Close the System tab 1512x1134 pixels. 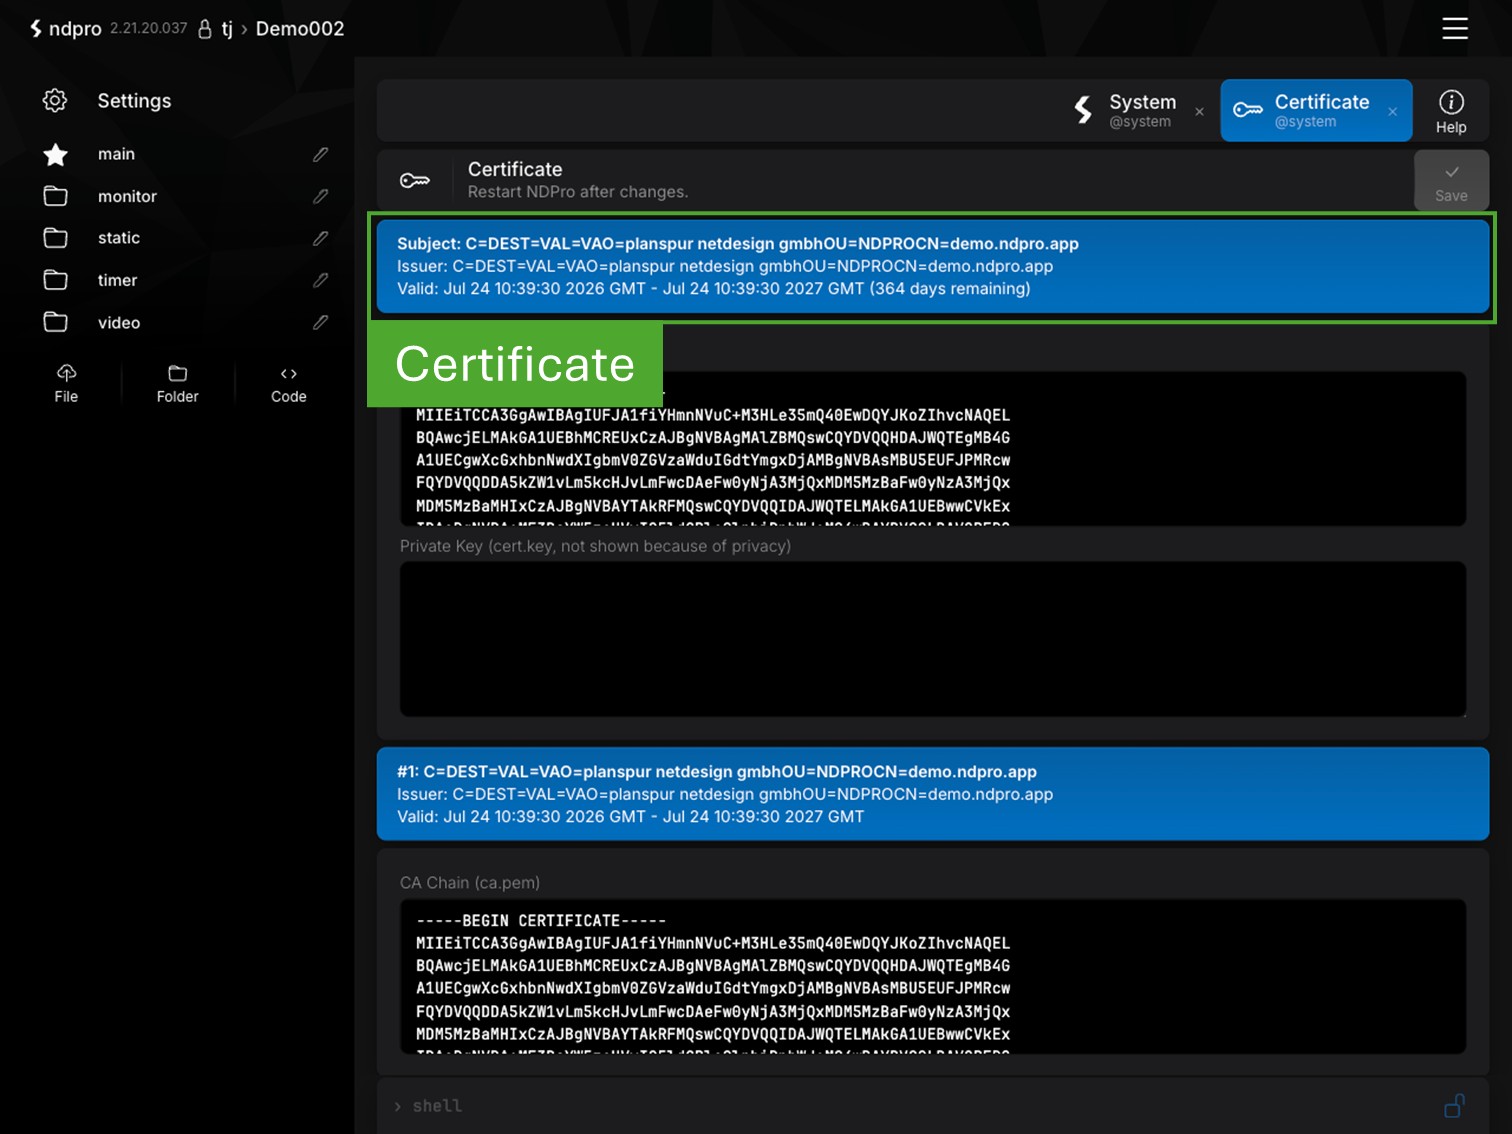point(1199,111)
